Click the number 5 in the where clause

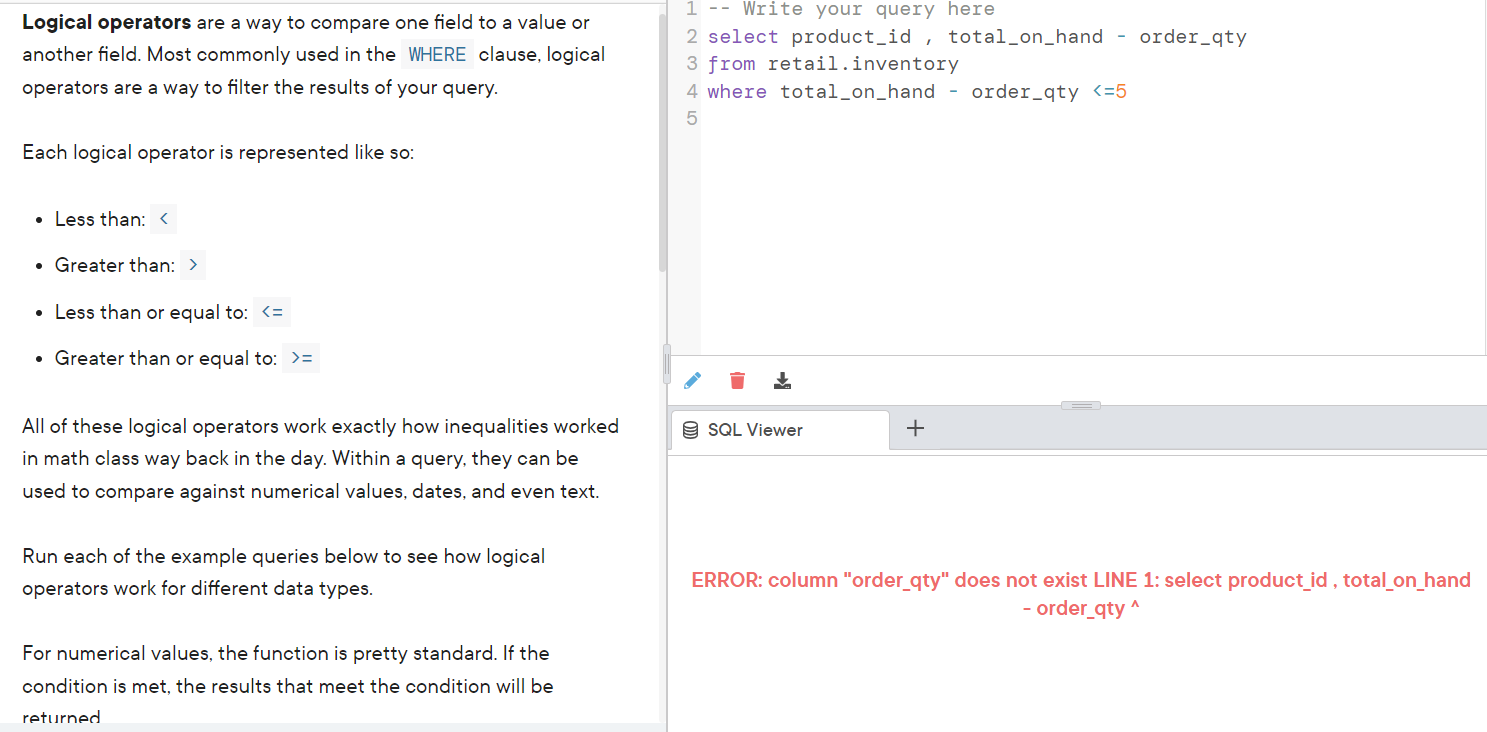[x=1122, y=92]
